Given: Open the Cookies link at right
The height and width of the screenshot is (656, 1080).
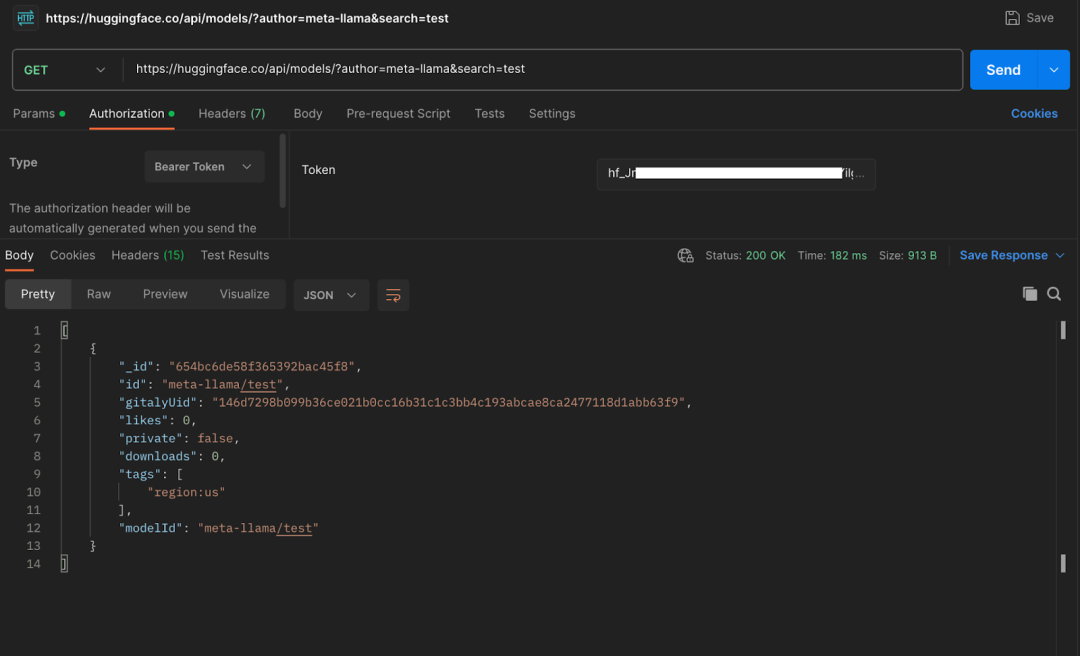Looking at the screenshot, I should coord(1034,114).
